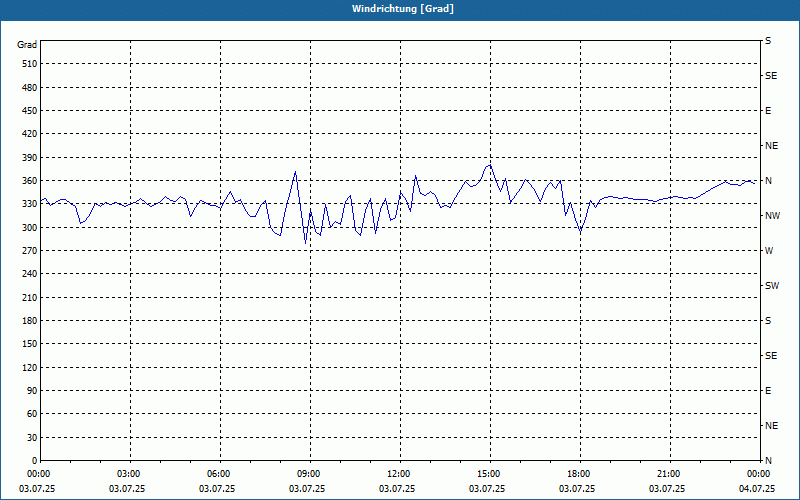Select the 330 degree axis label
The image size is (800, 500).
[30, 204]
